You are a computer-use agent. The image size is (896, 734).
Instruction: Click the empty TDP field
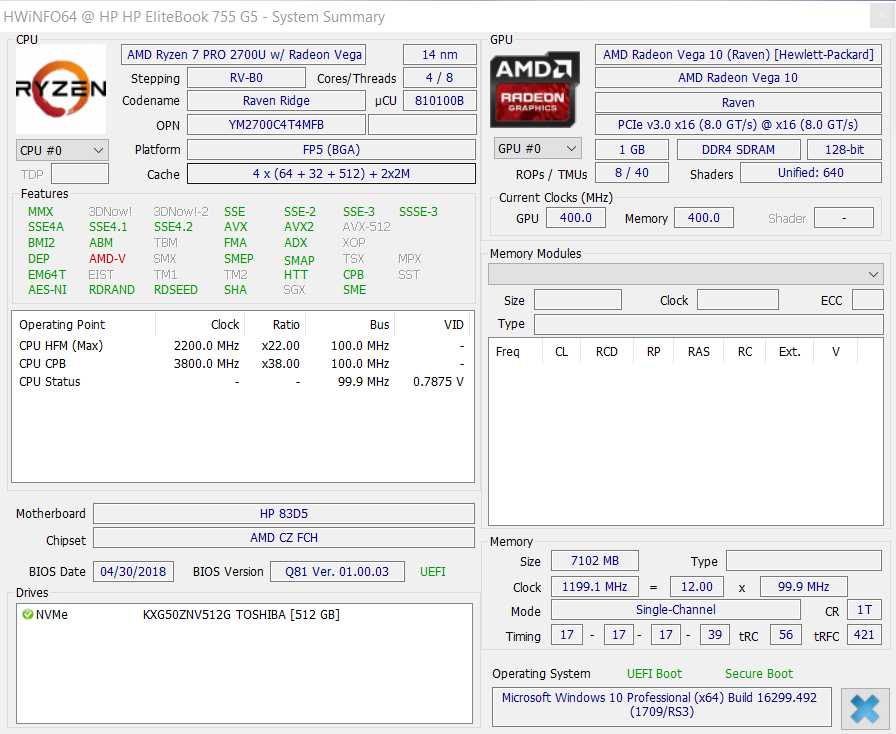click(x=80, y=174)
